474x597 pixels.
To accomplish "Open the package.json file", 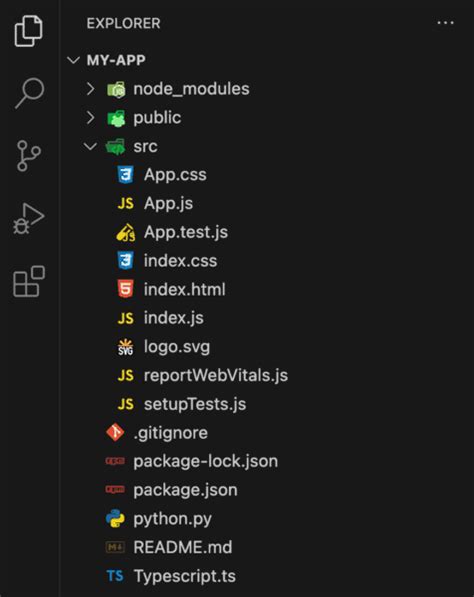I will (x=185, y=490).
